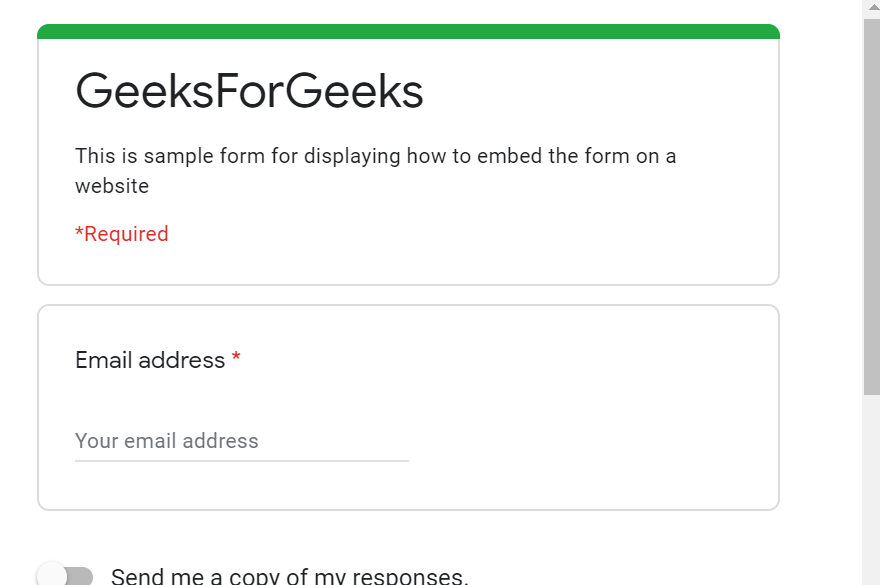Click the GeeksForGeeks form title

coord(249,92)
